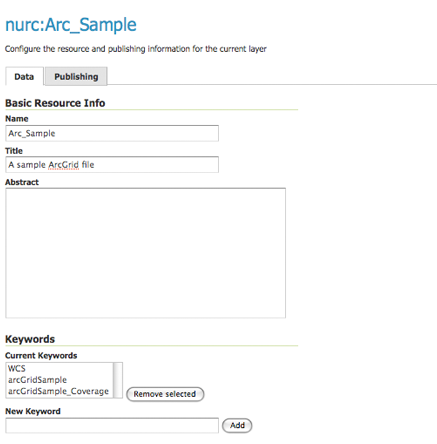The width and height of the screenshot is (437, 444).
Task: Click the Title field label
Action: [x=14, y=151]
